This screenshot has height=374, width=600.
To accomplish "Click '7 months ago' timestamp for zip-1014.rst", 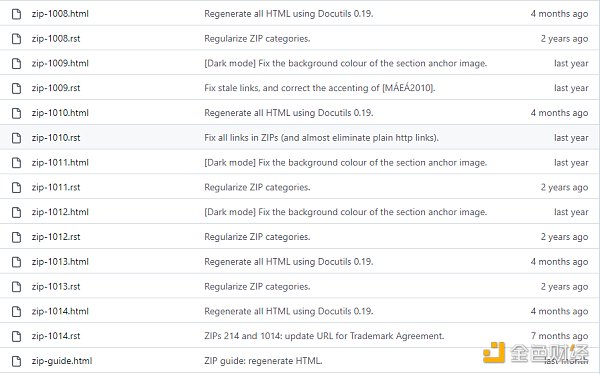I will point(559,336).
